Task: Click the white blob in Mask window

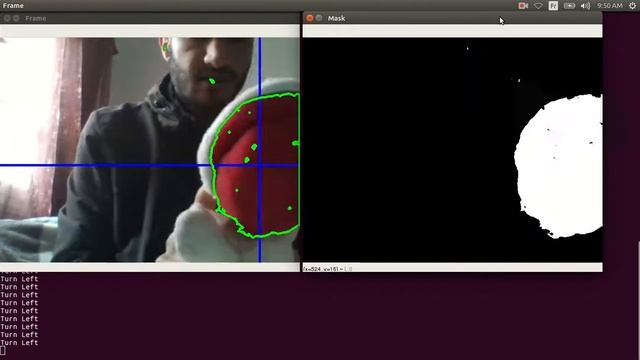Action: 559,167
